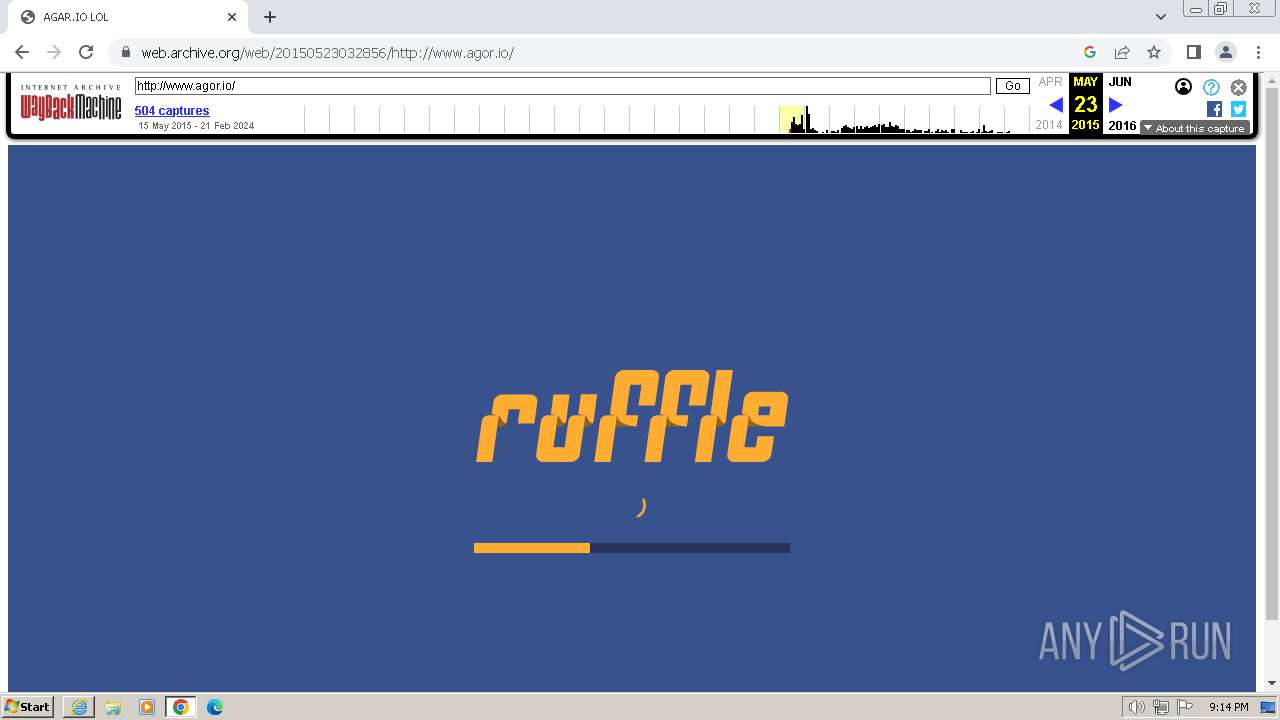The width and height of the screenshot is (1280, 720).
Task: Click the Action Center flag icon
Action: click(1185, 707)
